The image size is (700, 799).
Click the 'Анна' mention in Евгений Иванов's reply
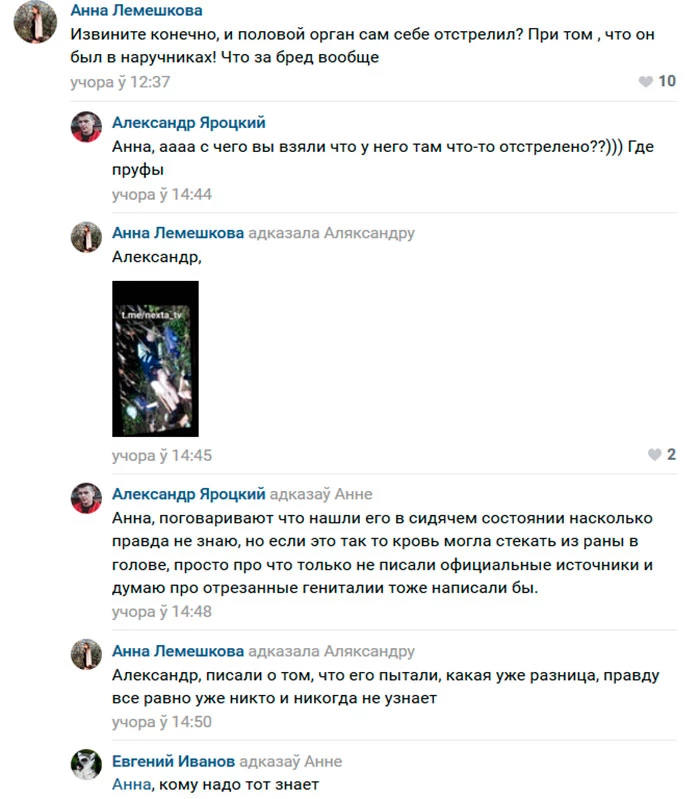click(132, 785)
